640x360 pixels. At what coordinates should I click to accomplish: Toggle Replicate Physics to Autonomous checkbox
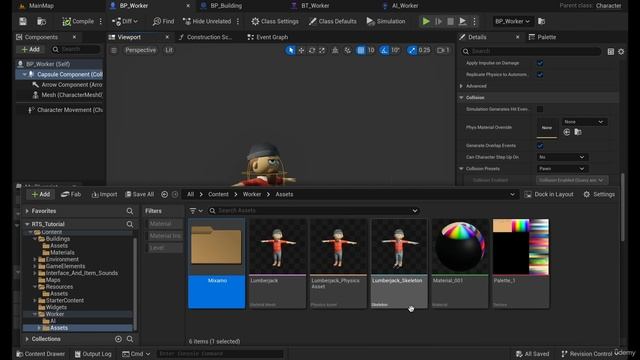[x=540, y=75]
